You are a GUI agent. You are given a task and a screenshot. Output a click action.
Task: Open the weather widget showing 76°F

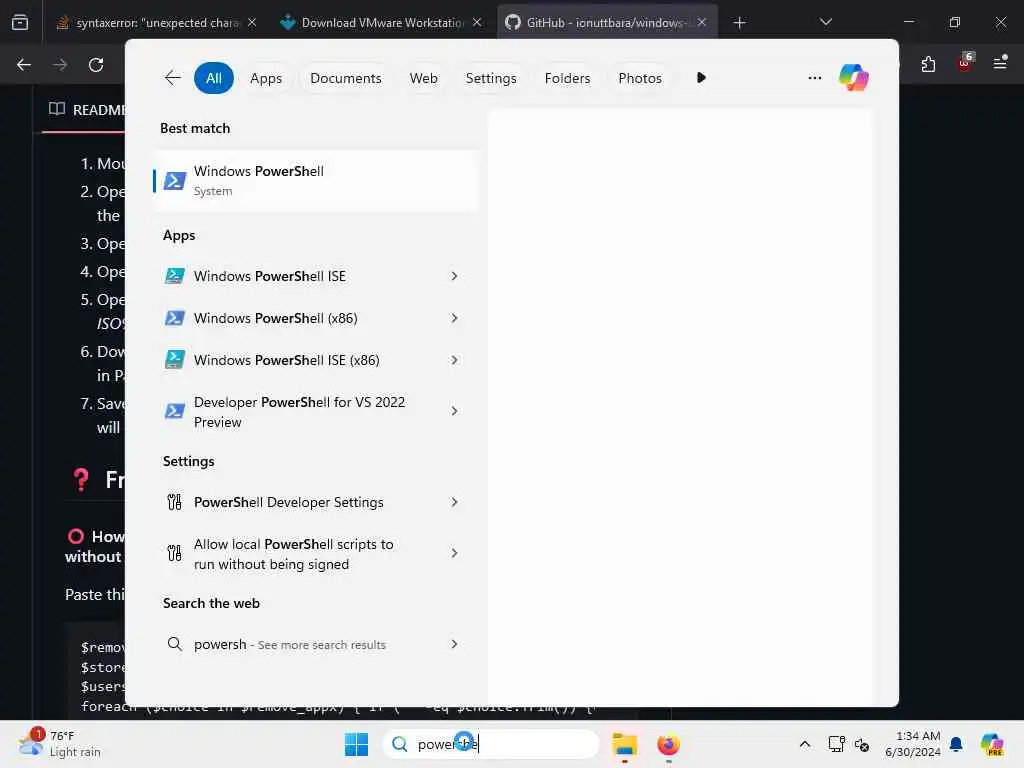point(60,744)
